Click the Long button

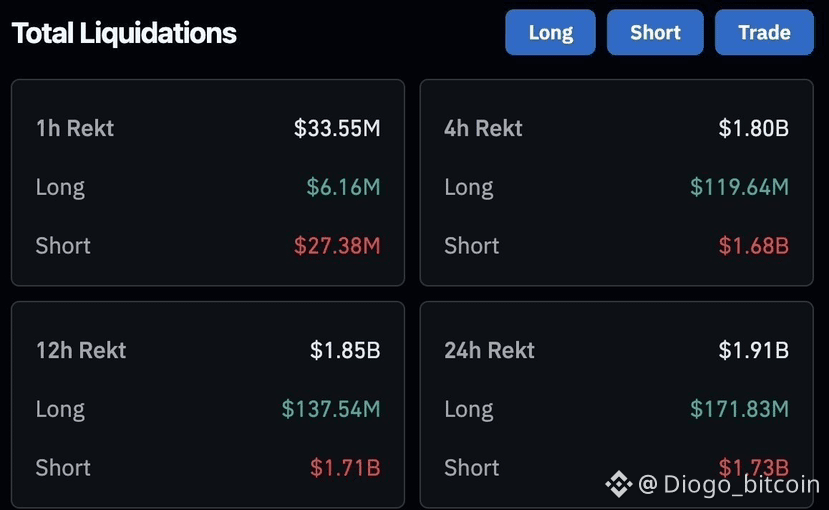(x=550, y=32)
